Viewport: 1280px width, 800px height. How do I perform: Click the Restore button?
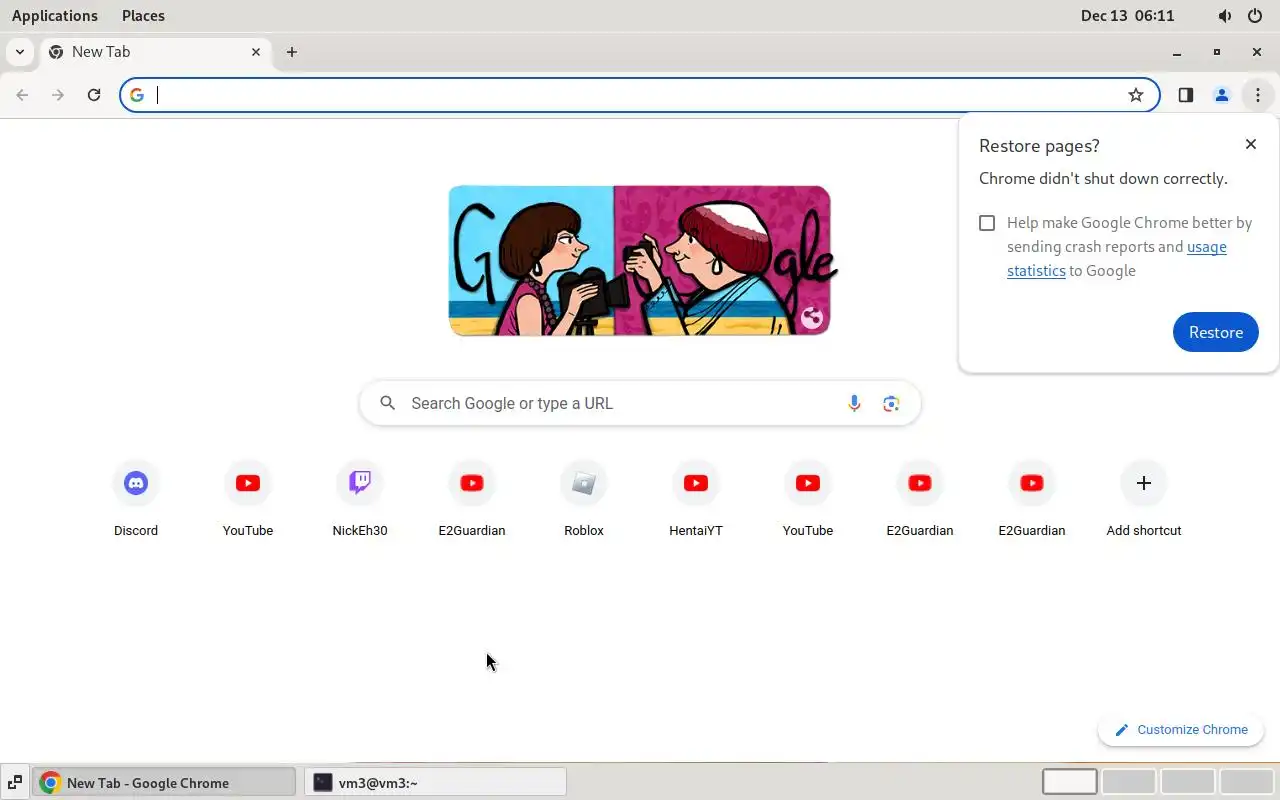pyautogui.click(x=1216, y=332)
